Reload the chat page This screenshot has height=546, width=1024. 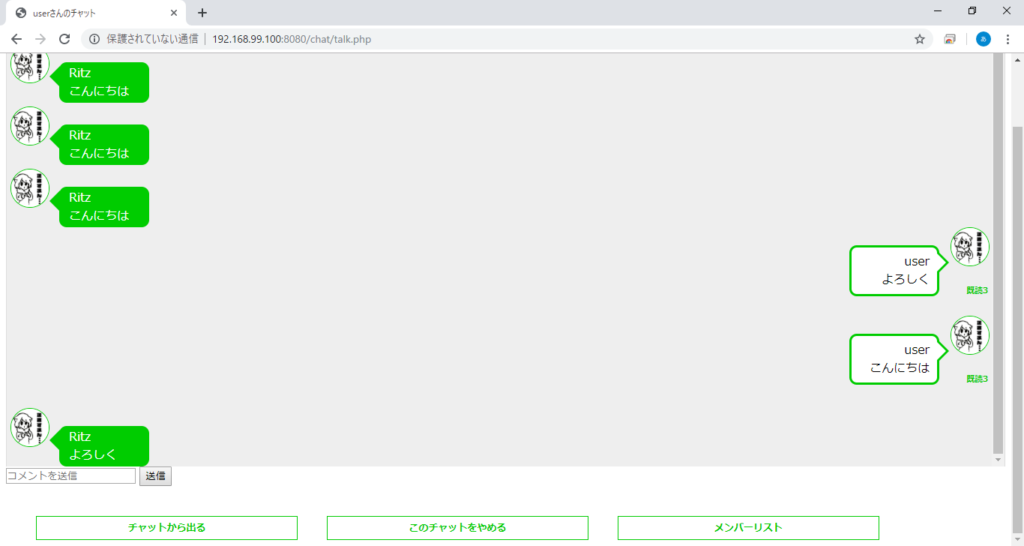[65, 39]
